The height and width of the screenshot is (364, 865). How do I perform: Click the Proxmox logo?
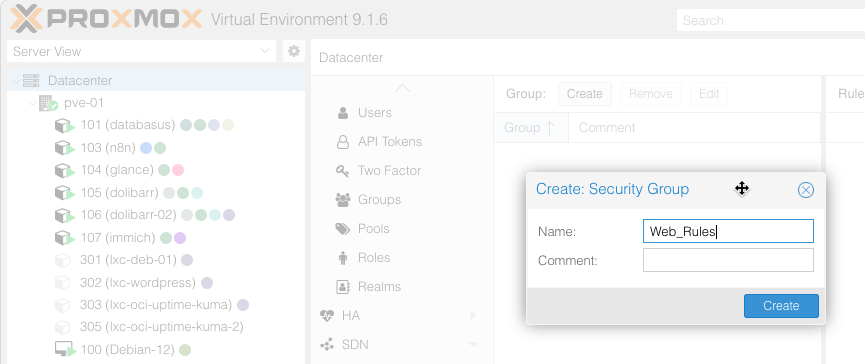click(106, 19)
